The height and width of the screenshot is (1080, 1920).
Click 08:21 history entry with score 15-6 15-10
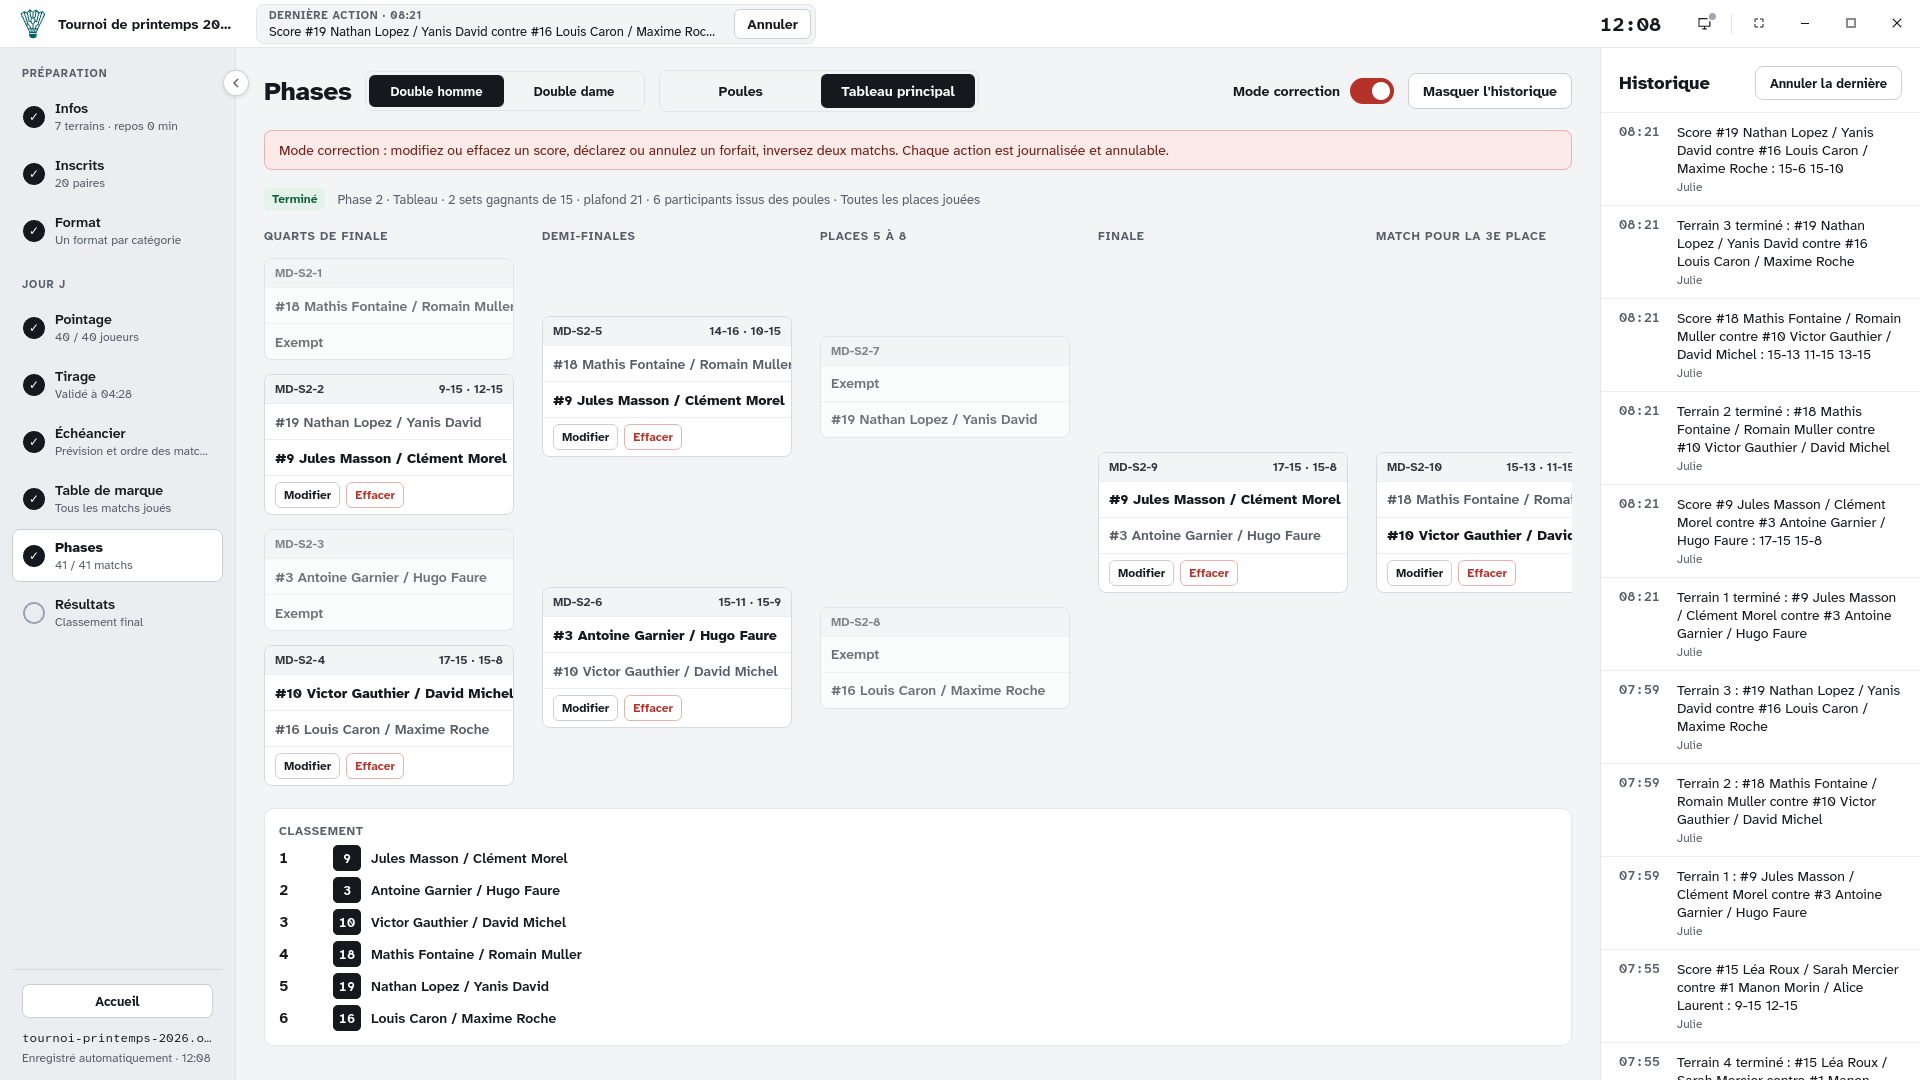(1760, 159)
